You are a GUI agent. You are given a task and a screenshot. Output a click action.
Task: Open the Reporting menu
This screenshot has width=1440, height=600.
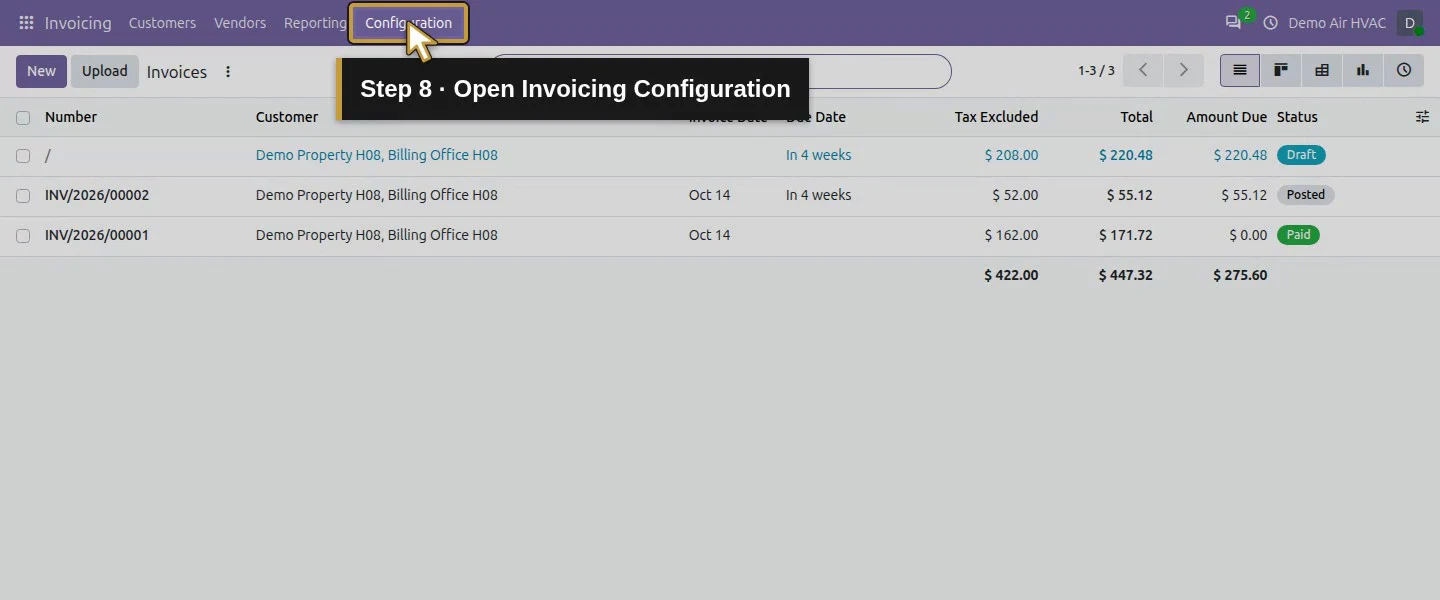[x=315, y=23]
